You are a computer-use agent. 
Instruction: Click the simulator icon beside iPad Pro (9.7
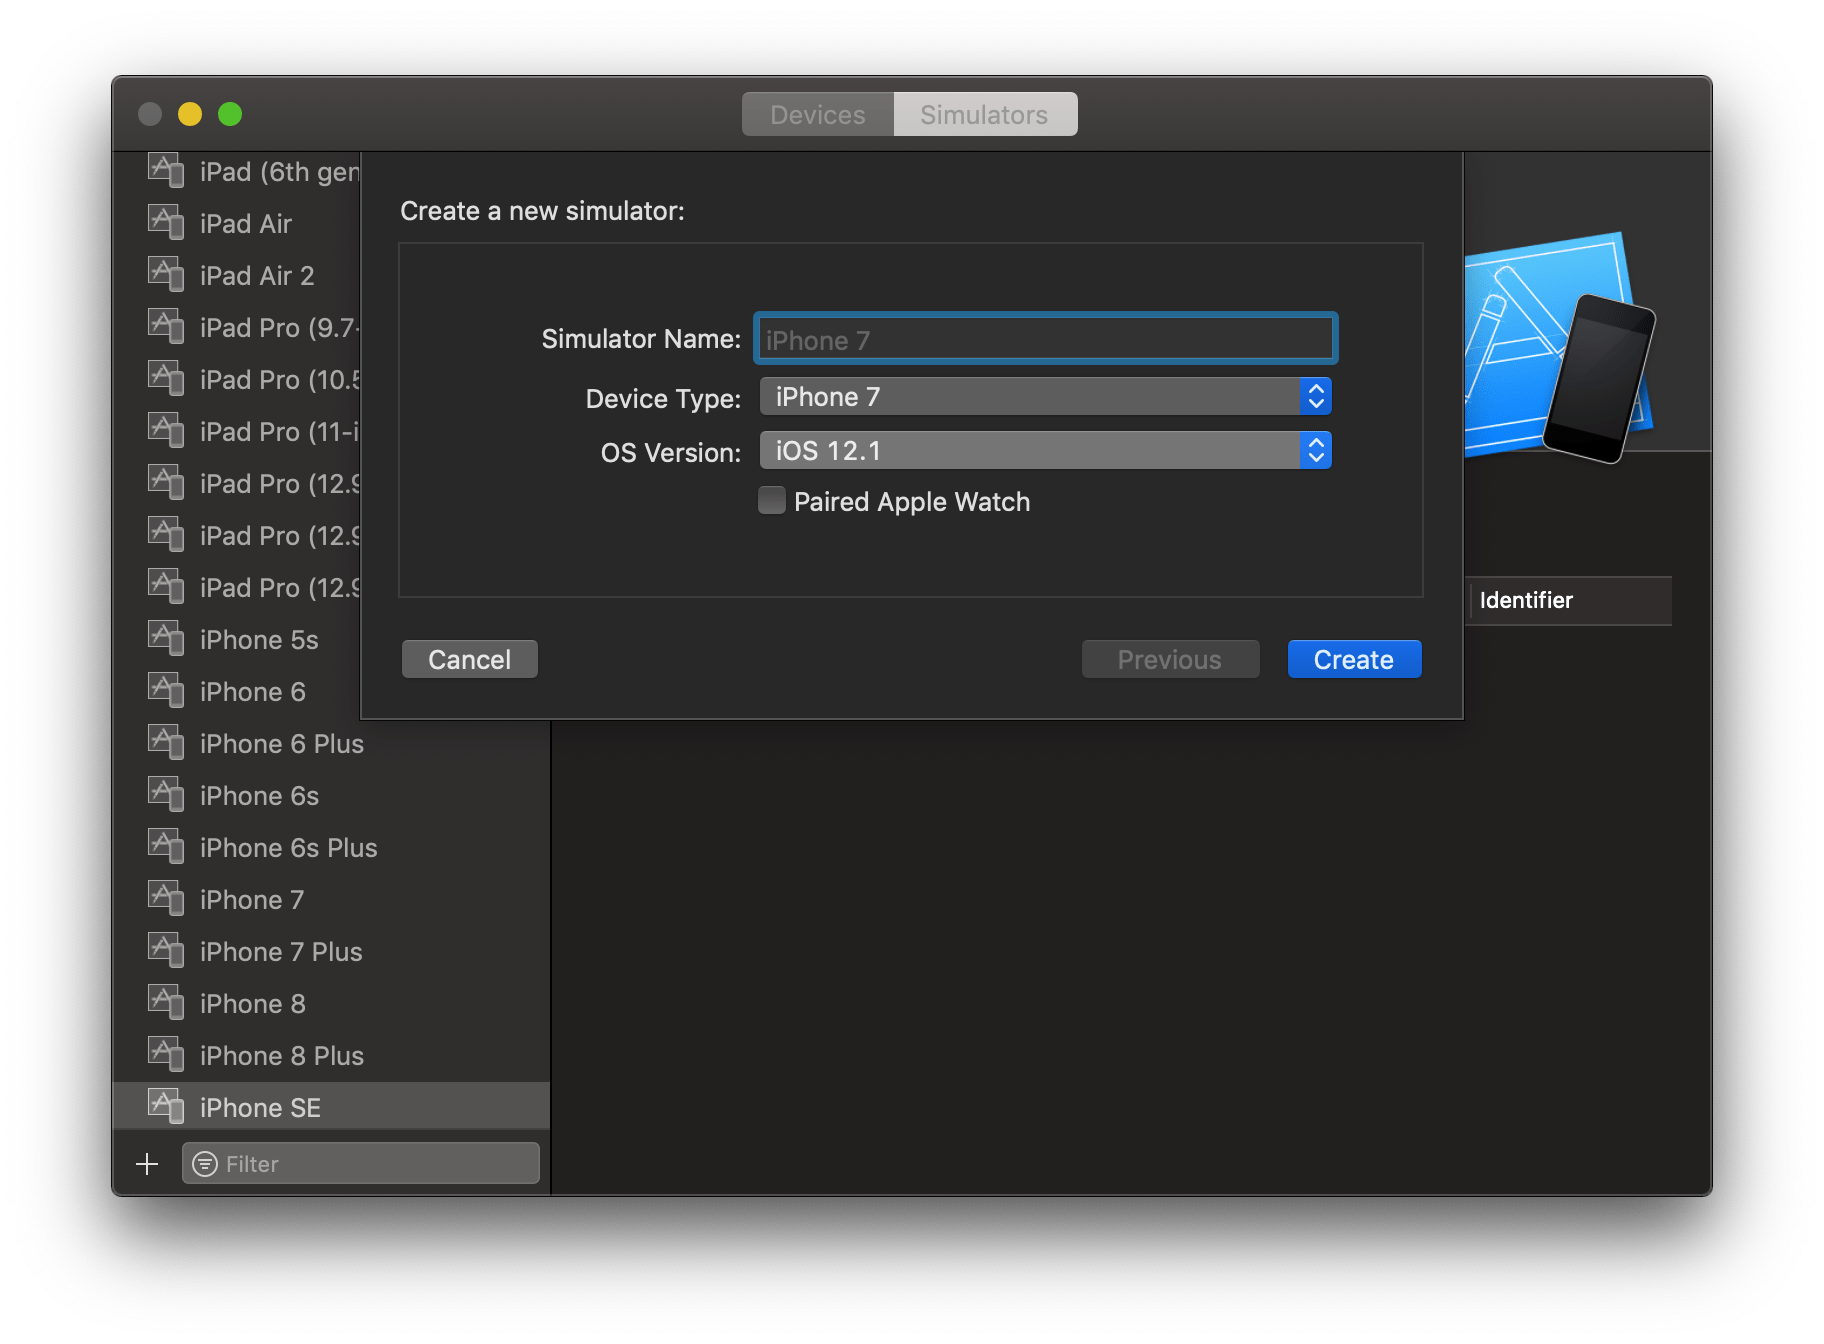click(x=166, y=326)
